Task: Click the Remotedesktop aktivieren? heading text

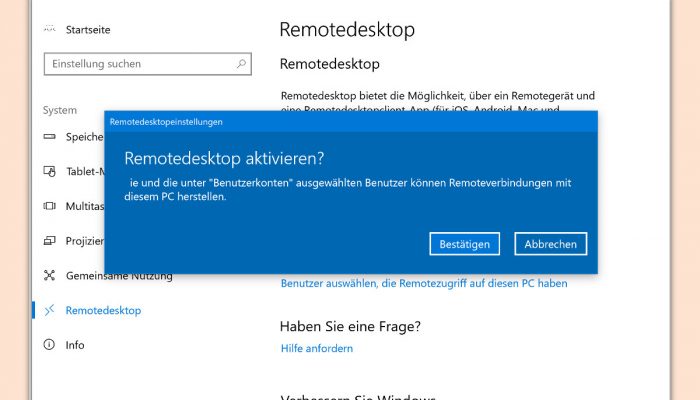Action: [224, 158]
